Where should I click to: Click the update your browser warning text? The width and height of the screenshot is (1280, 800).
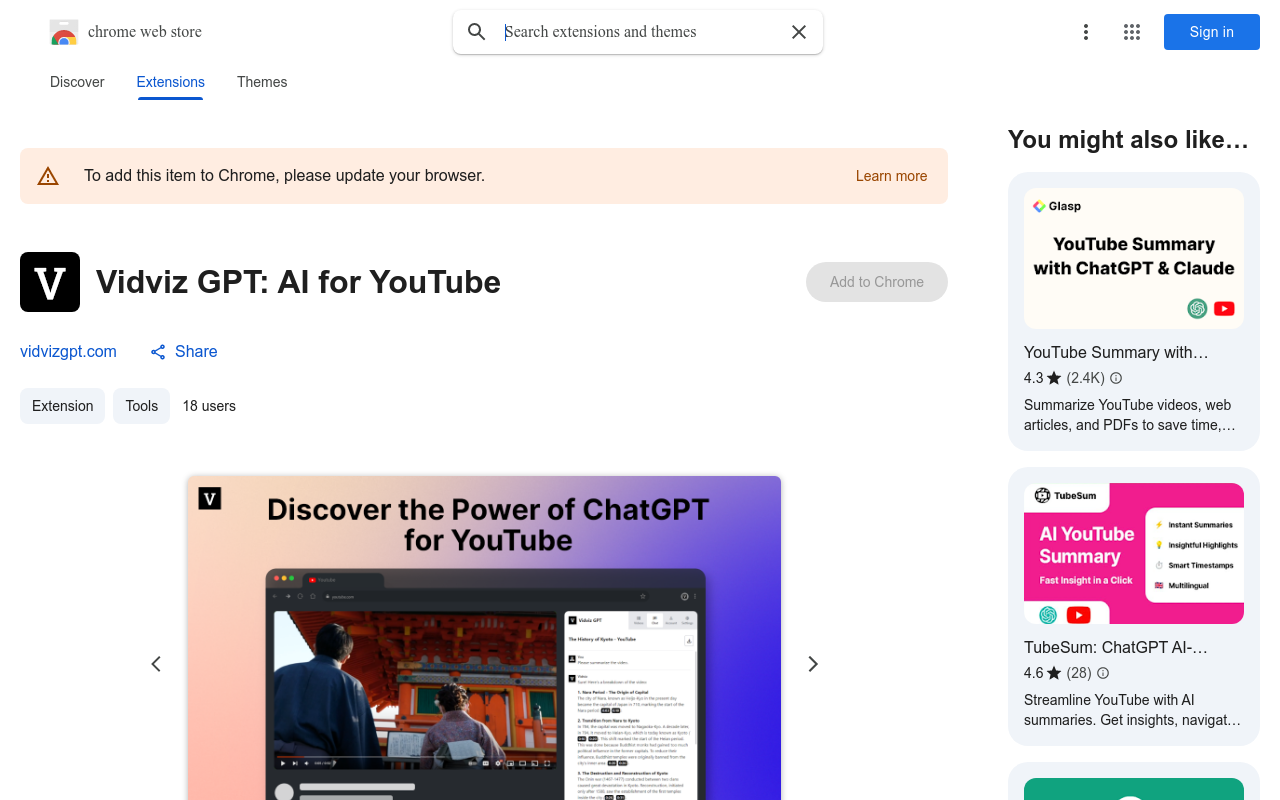click(284, 176)
